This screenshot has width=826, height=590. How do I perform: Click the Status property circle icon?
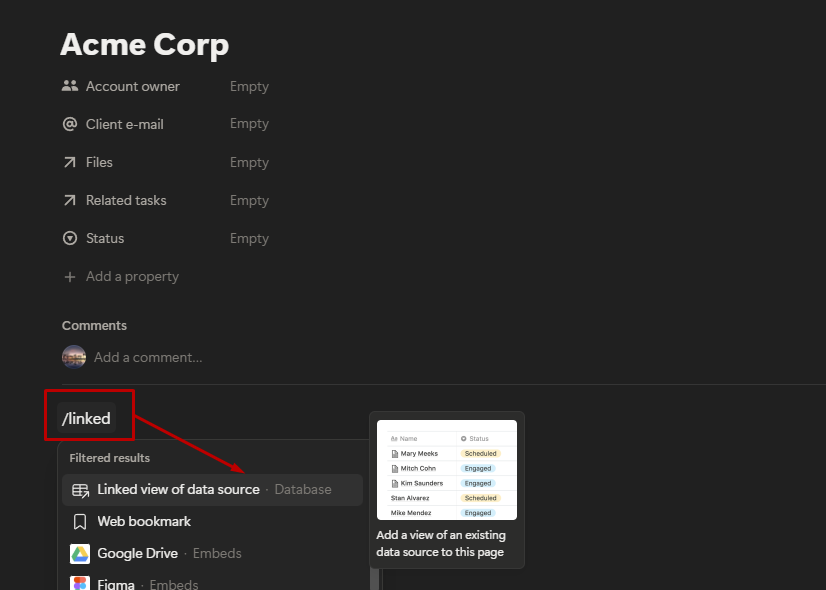69,238
